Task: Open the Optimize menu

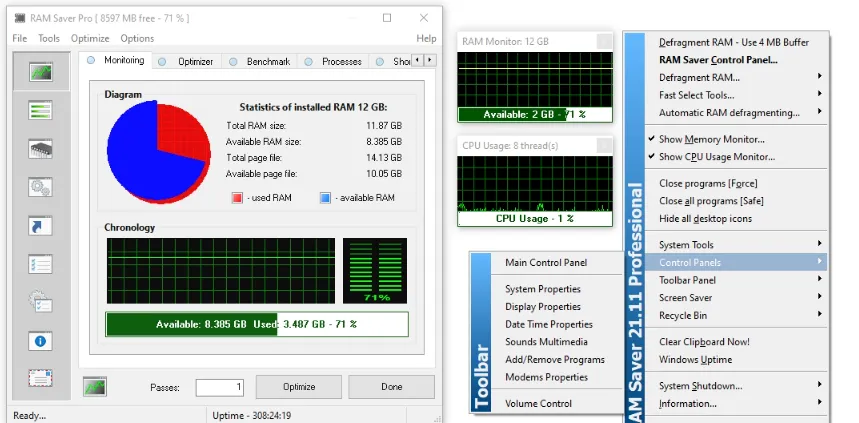Action: click(x=90, y=38)
